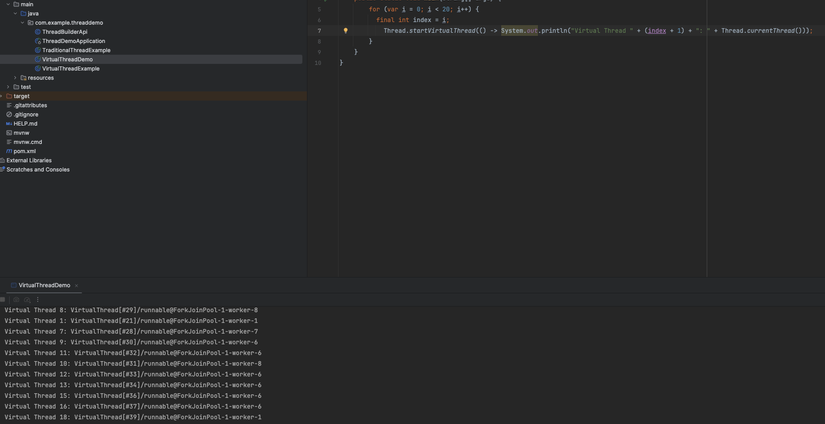Select the mvnw.cmd file
Screen dimensions: 825x424
[x=28, y=142]
